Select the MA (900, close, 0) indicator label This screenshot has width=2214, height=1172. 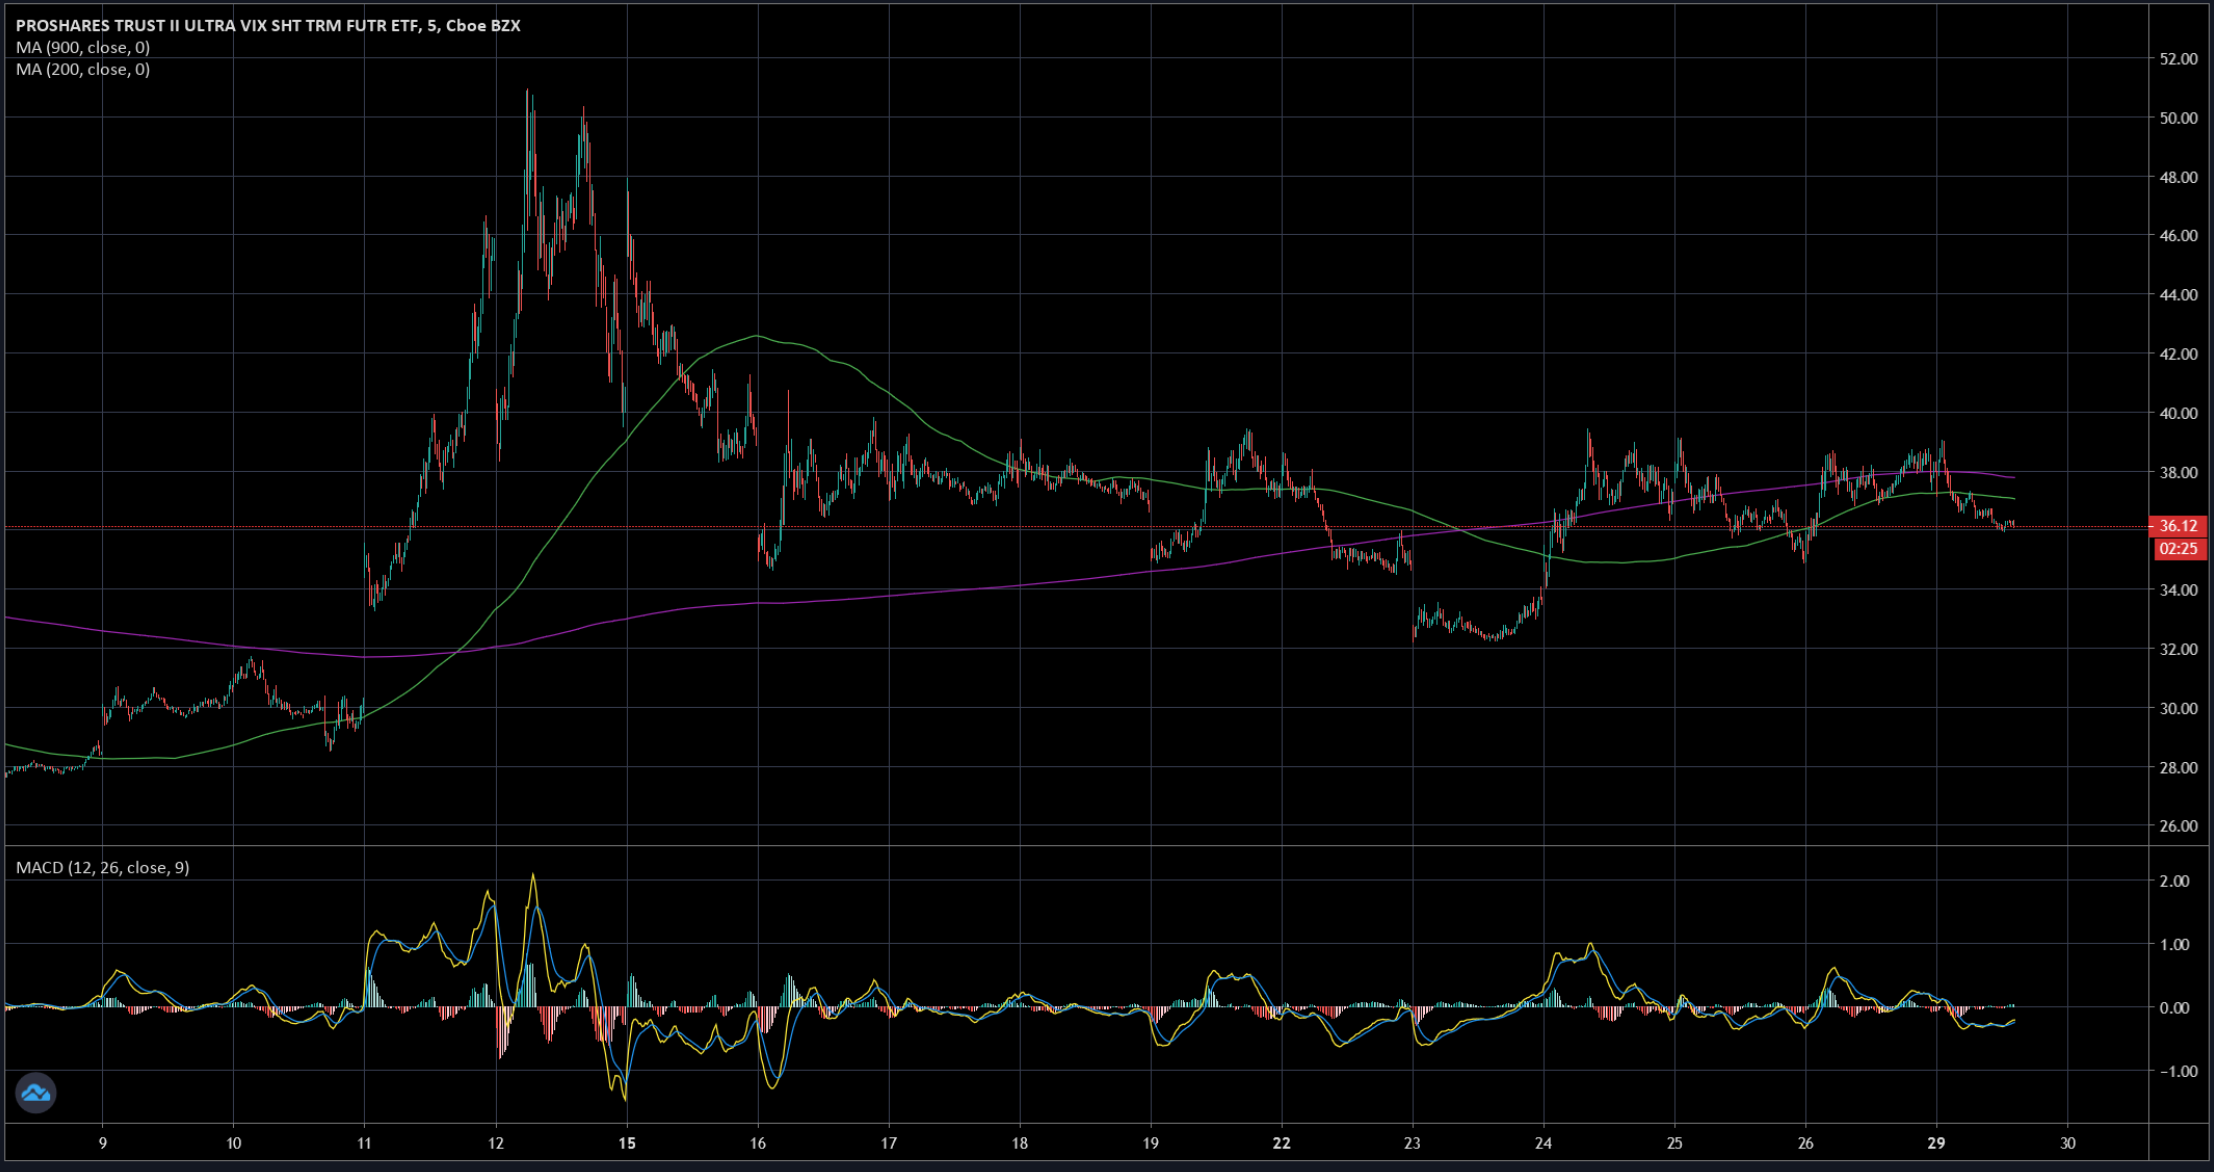(x=83, y=48)
